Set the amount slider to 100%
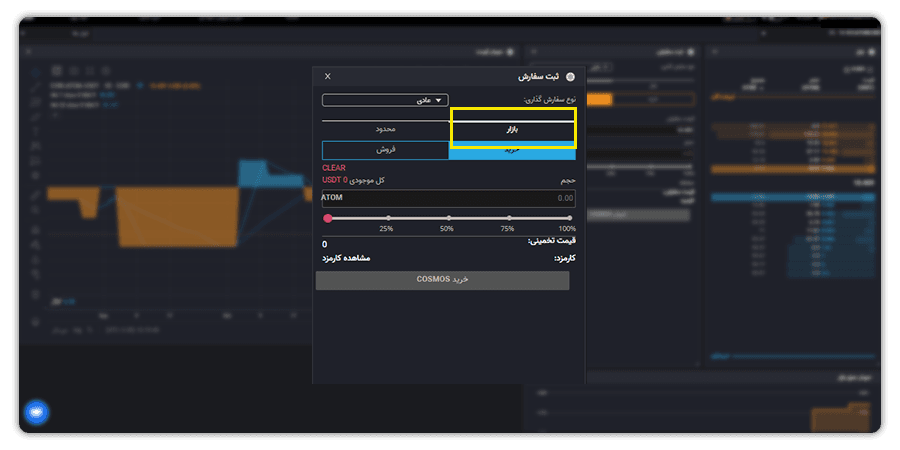 coord(569,218)
